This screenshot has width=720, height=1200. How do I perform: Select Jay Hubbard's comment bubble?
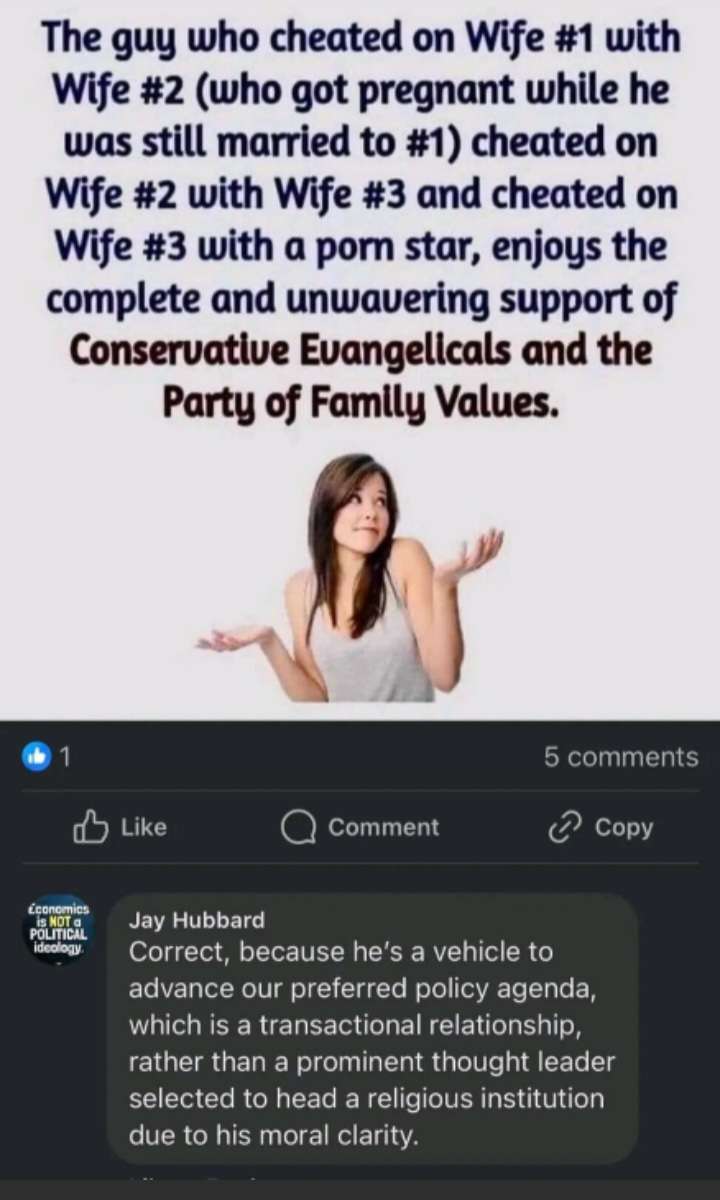[373, 1028]
